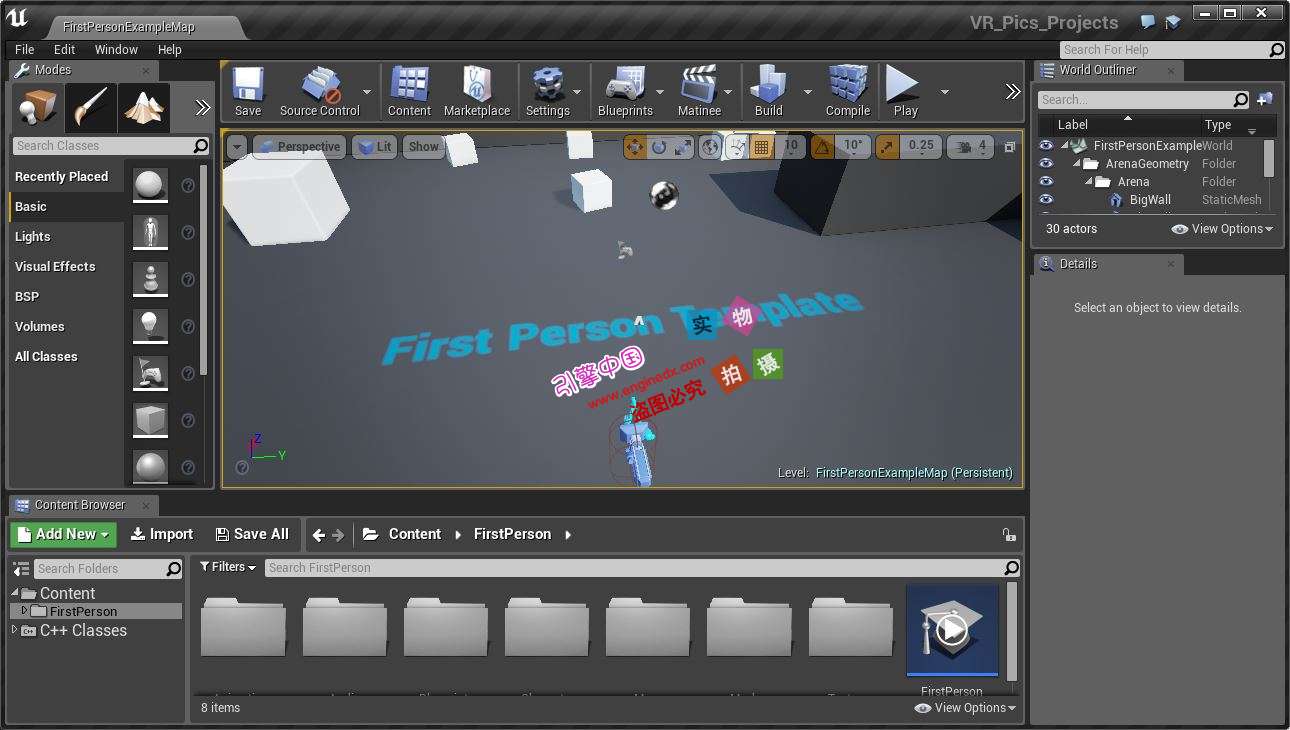Select the Recently Placed category
This screenshot has height=730, width=1290.
click(x=61, y=176)
